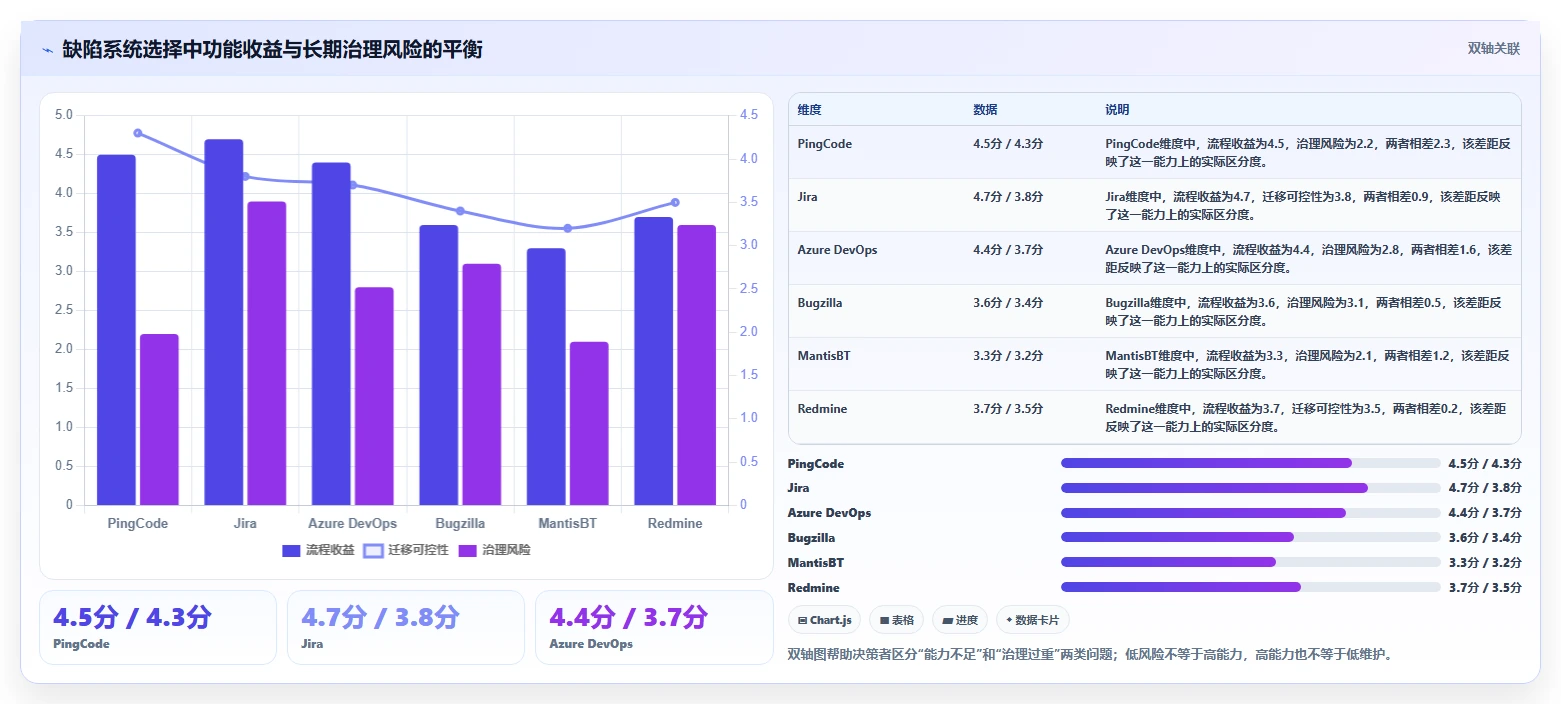Select the 表格 chip
The image size is (1561, 704).
point(897,620)
